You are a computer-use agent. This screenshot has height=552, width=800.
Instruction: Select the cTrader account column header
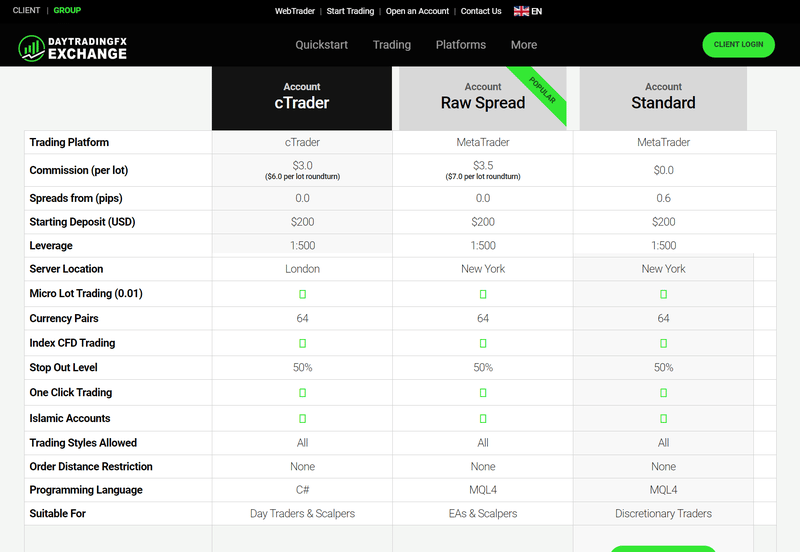point(302,98)
